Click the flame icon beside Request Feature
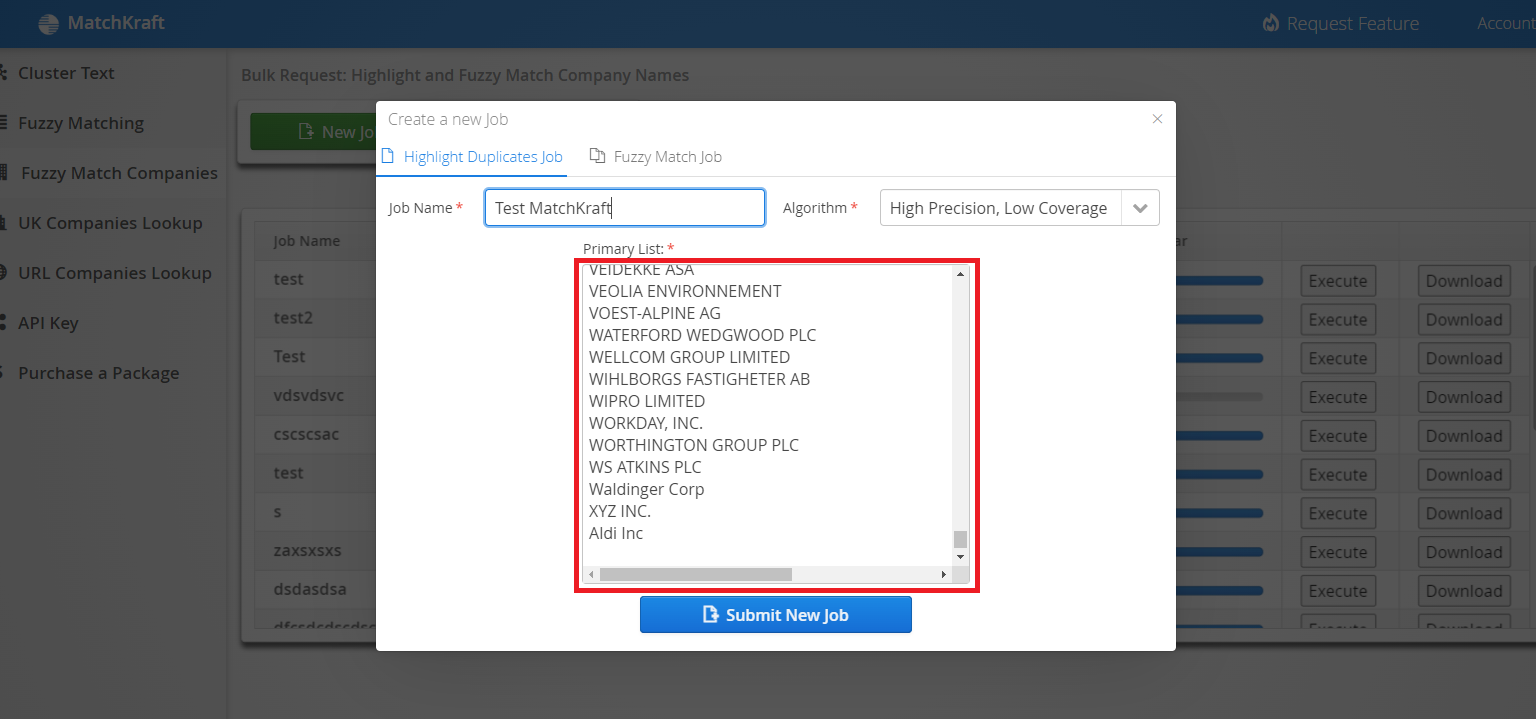This screenshot has width=1536, height=719. pyautogui.click(x=1271, y=23)
